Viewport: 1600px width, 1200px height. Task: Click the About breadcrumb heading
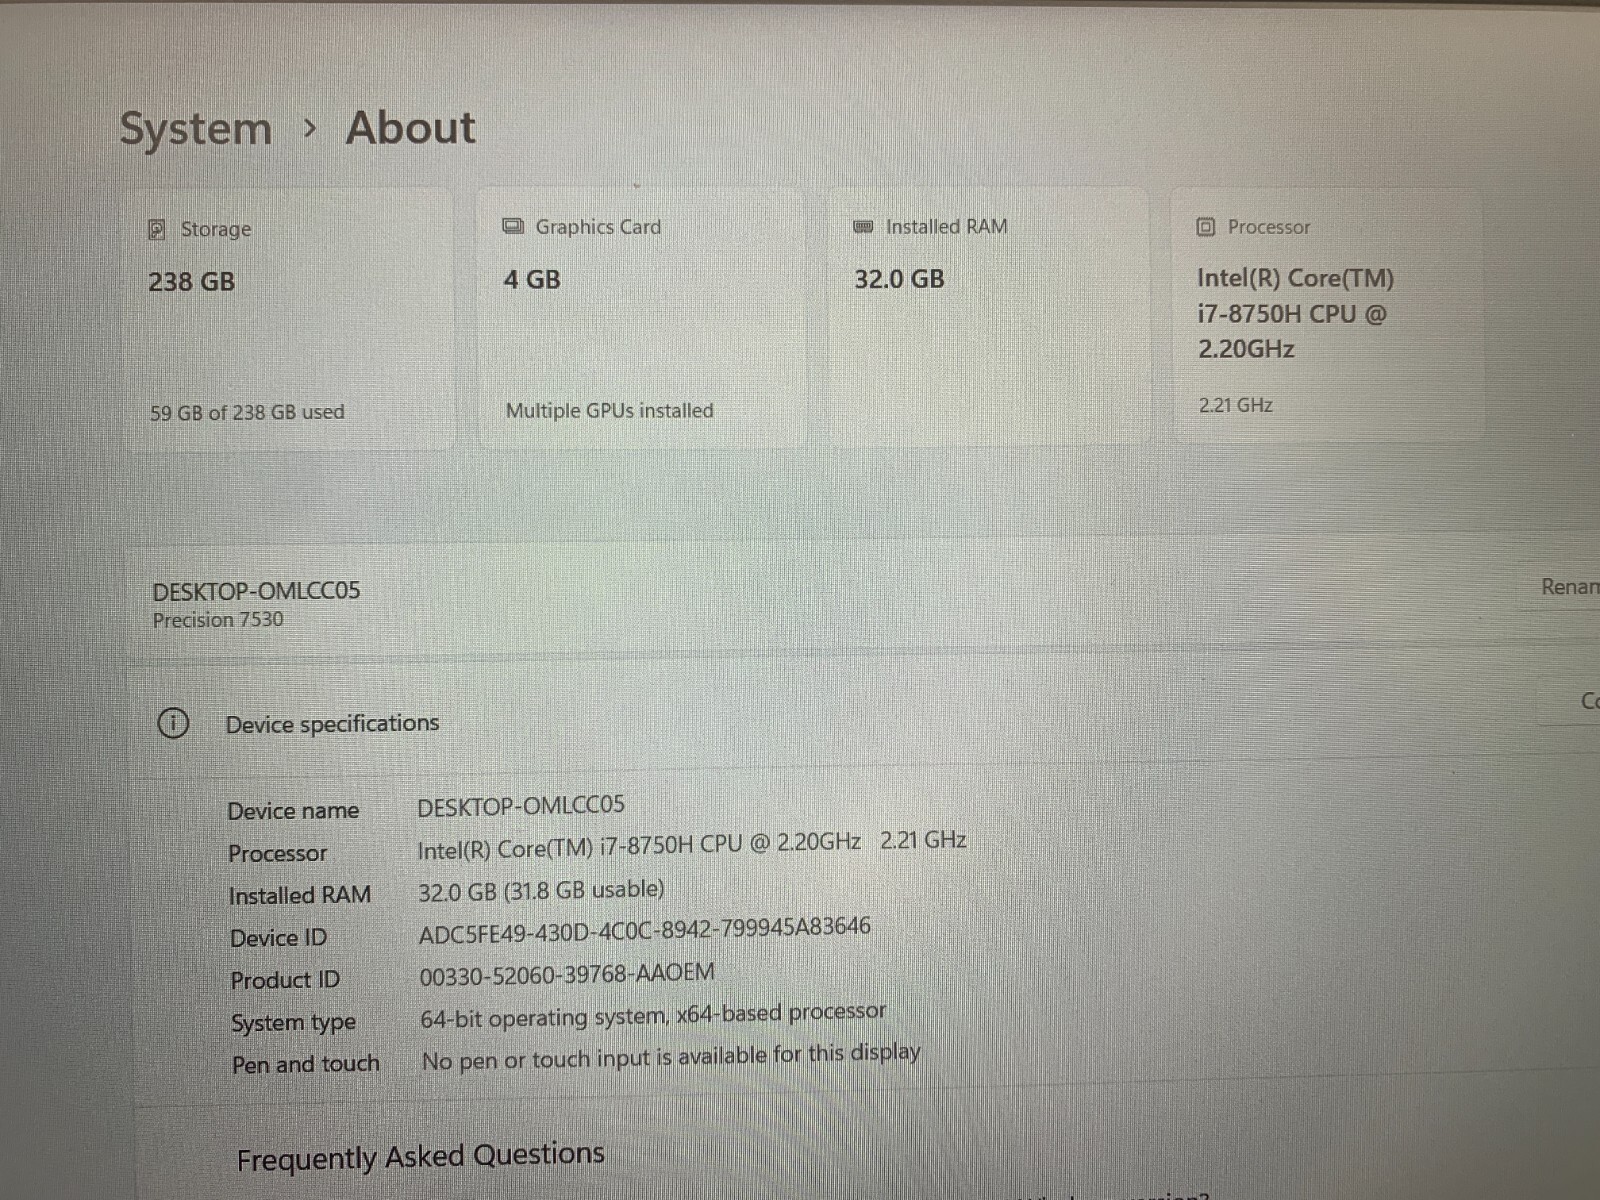point(411,128)
